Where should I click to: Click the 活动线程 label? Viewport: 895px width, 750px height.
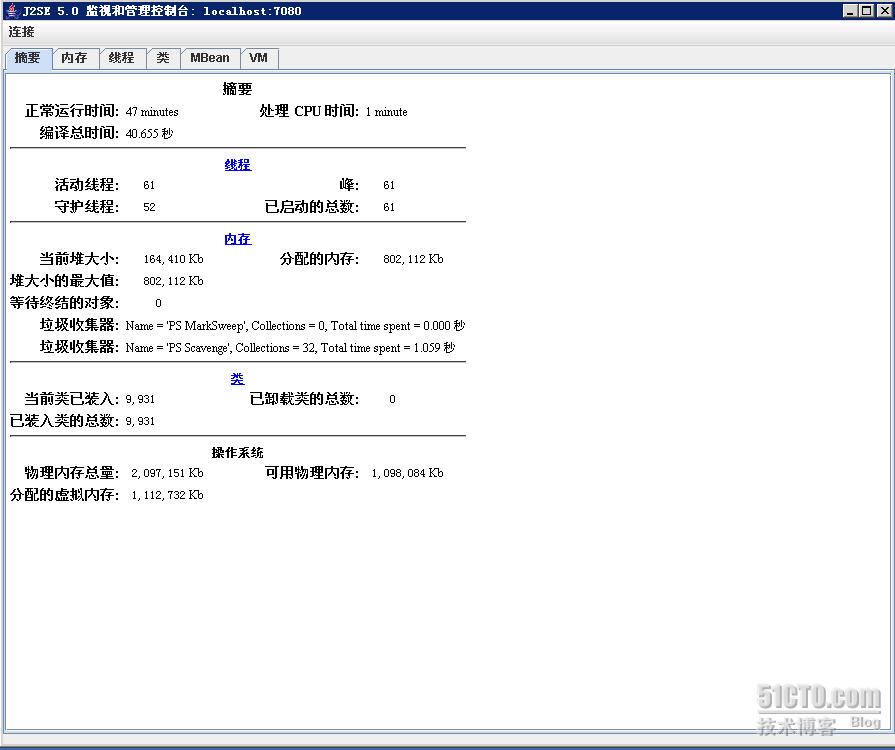pyautogui.click(x=87, y=185)
